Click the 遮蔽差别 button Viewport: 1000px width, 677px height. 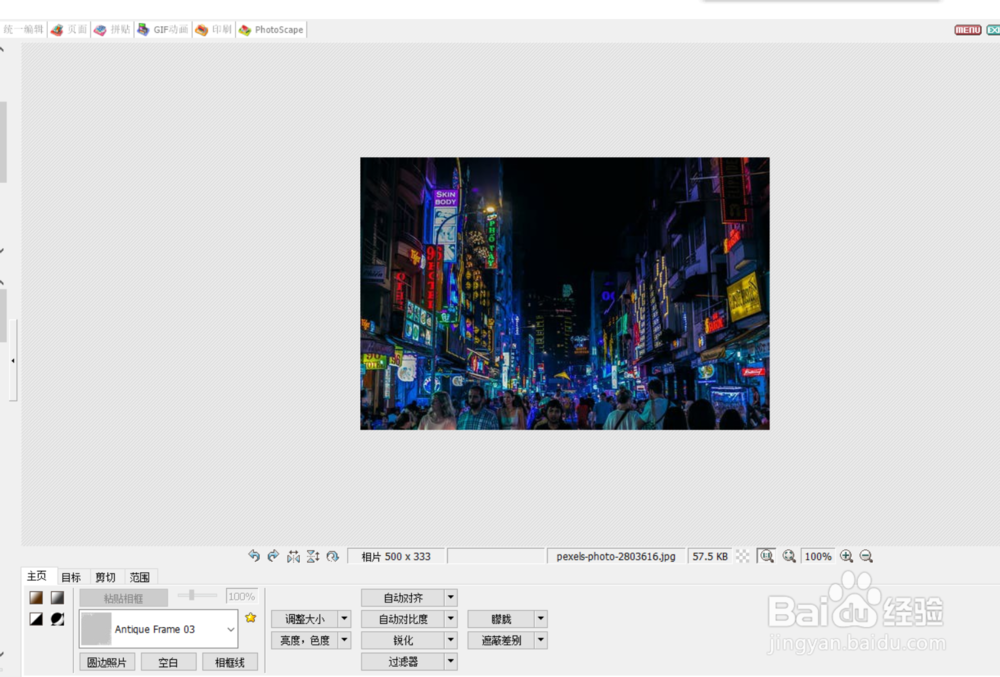(x=501, y=640)
